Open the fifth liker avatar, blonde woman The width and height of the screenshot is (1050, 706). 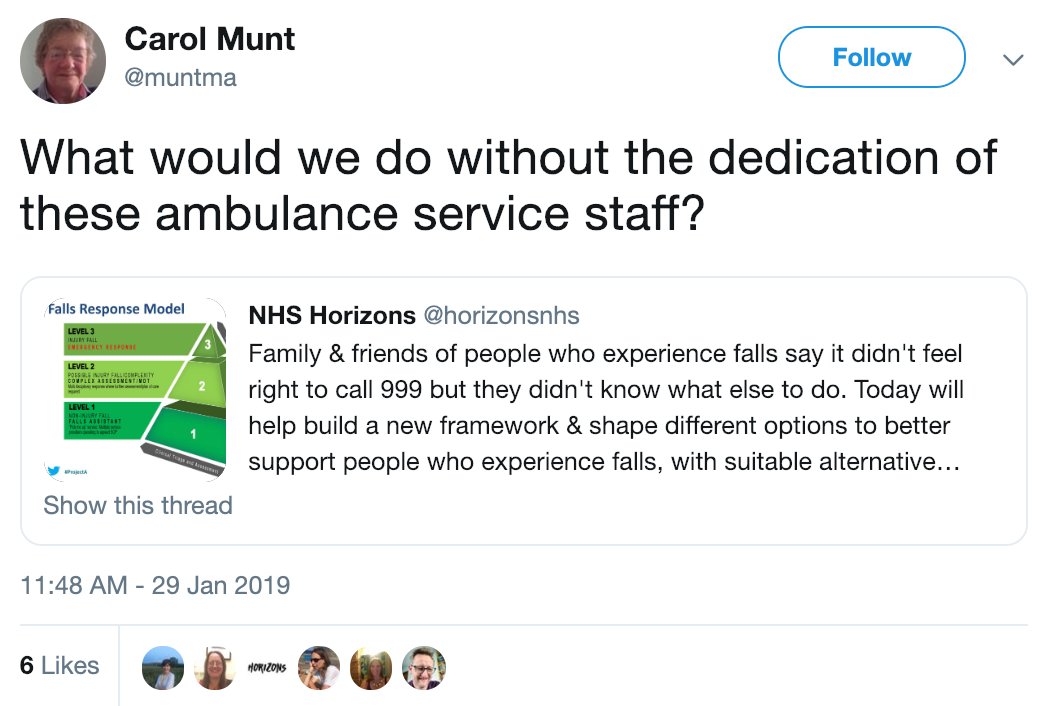[371, 668]
